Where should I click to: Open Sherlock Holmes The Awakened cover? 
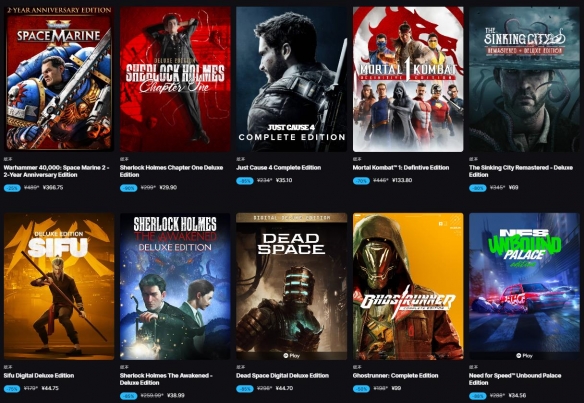coord(175,286)
